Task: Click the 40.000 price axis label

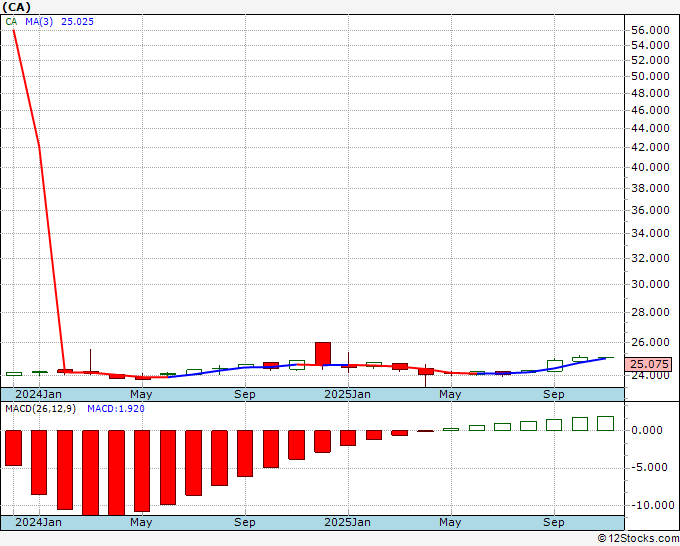Action: (650, 167)
